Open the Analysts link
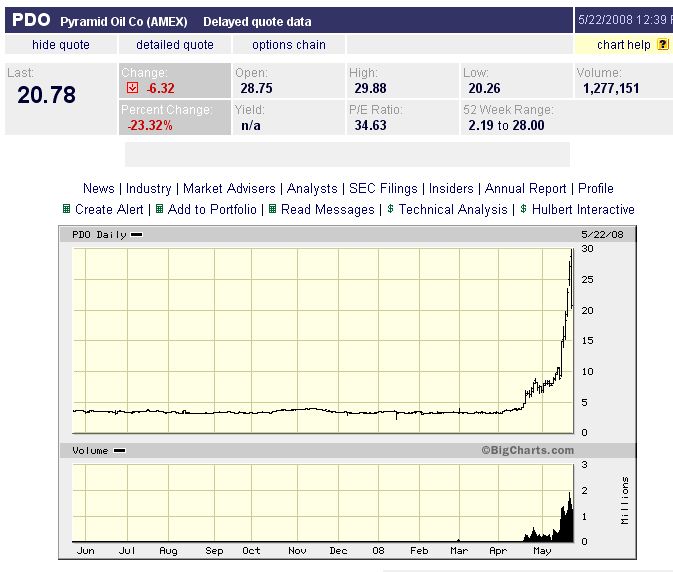 (312, 188)
